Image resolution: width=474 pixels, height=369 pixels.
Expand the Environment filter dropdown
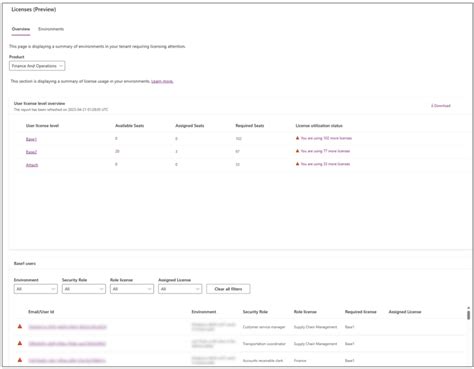coord(35,289)
